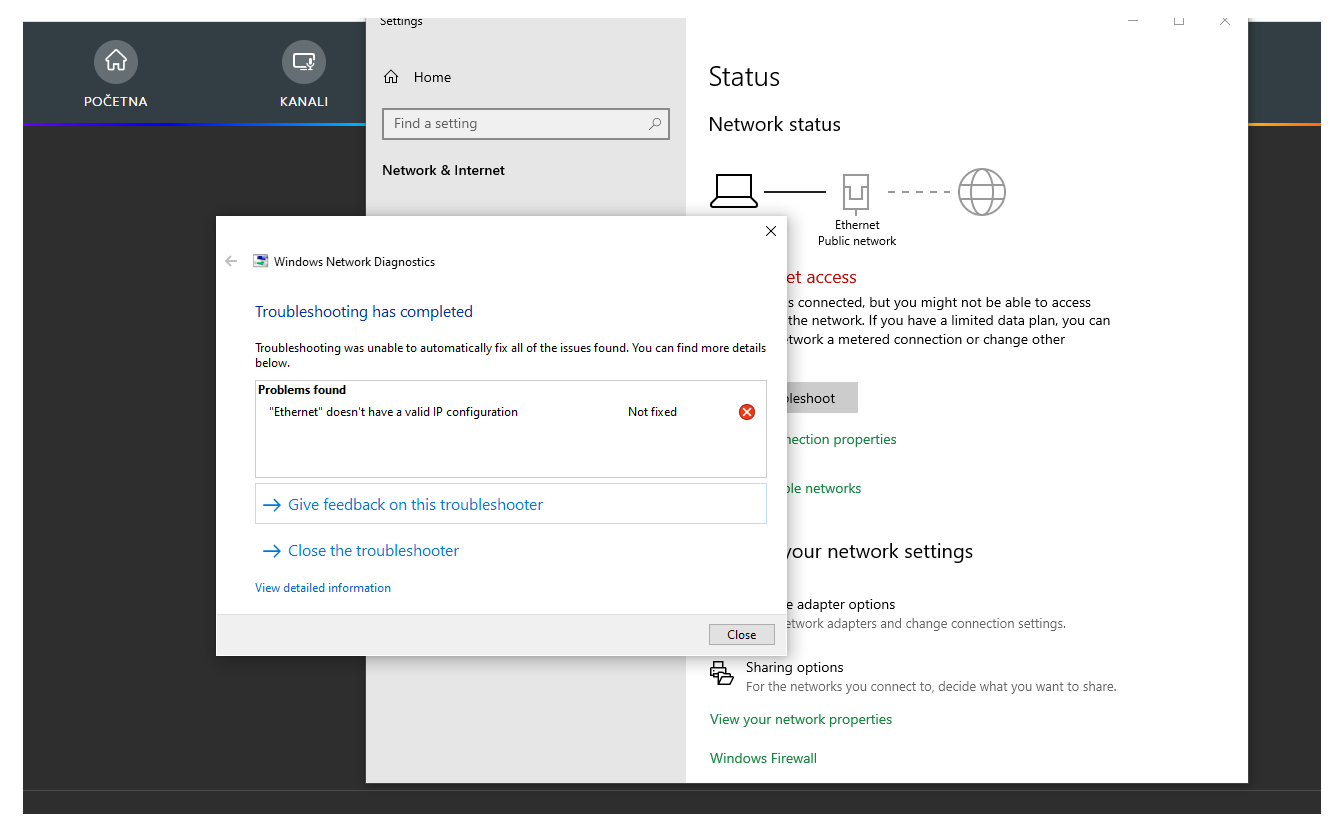The height and width of the screenshot is (825, 1334).
Task: Click the Find a setting search field
Action: click(526, 124)
